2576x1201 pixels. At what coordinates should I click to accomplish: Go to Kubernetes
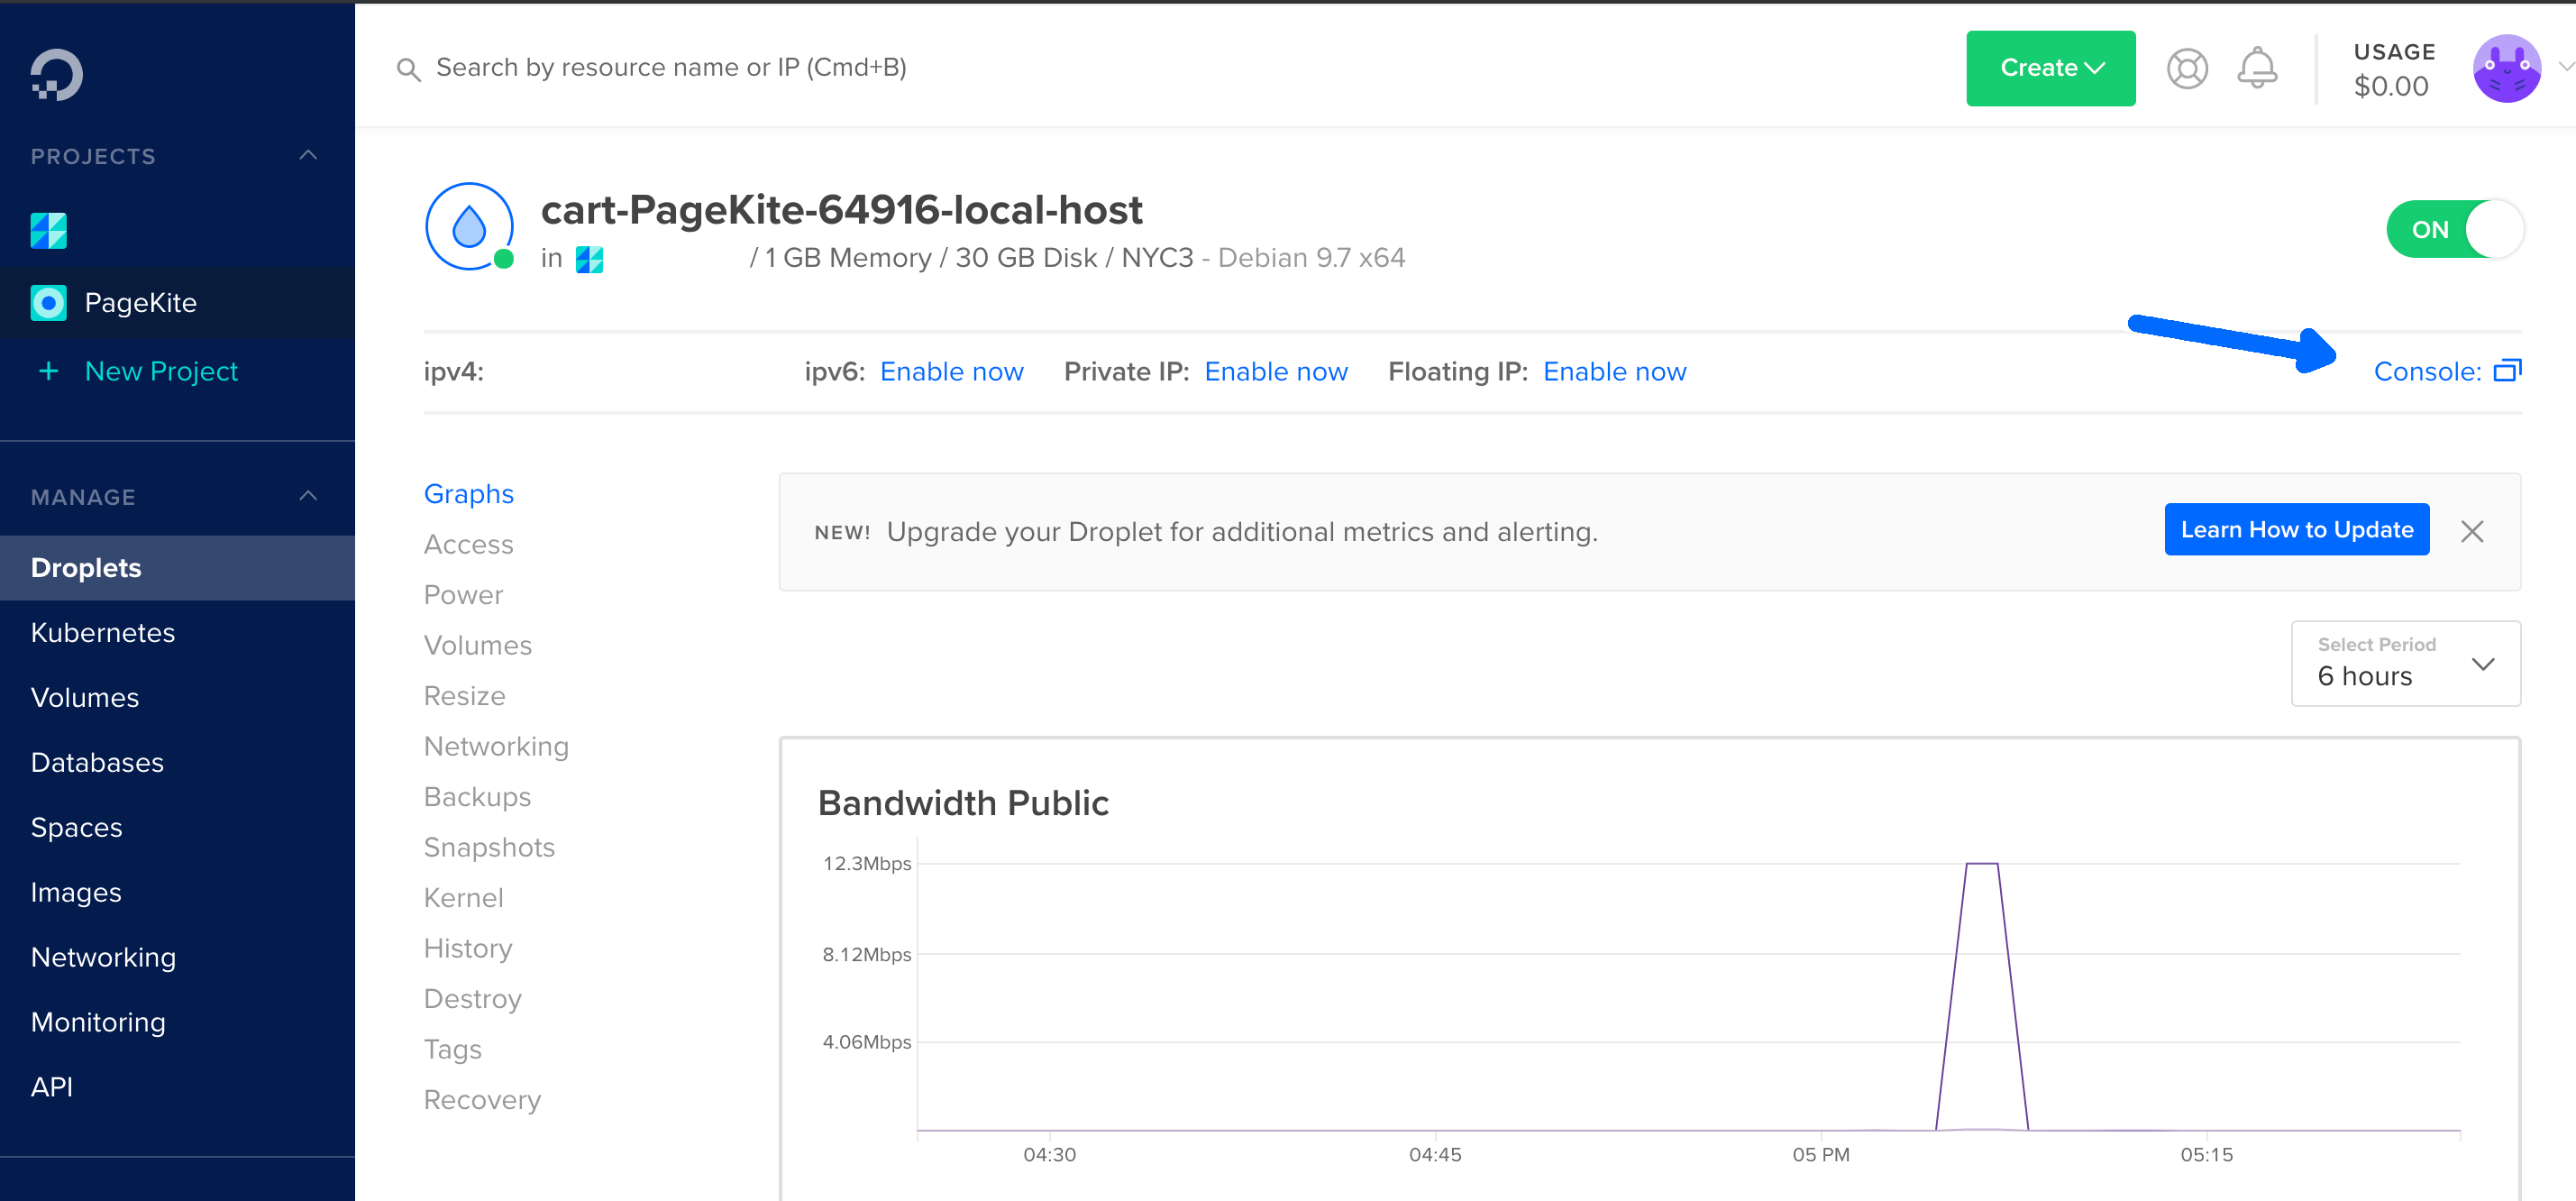click(102, 633)
